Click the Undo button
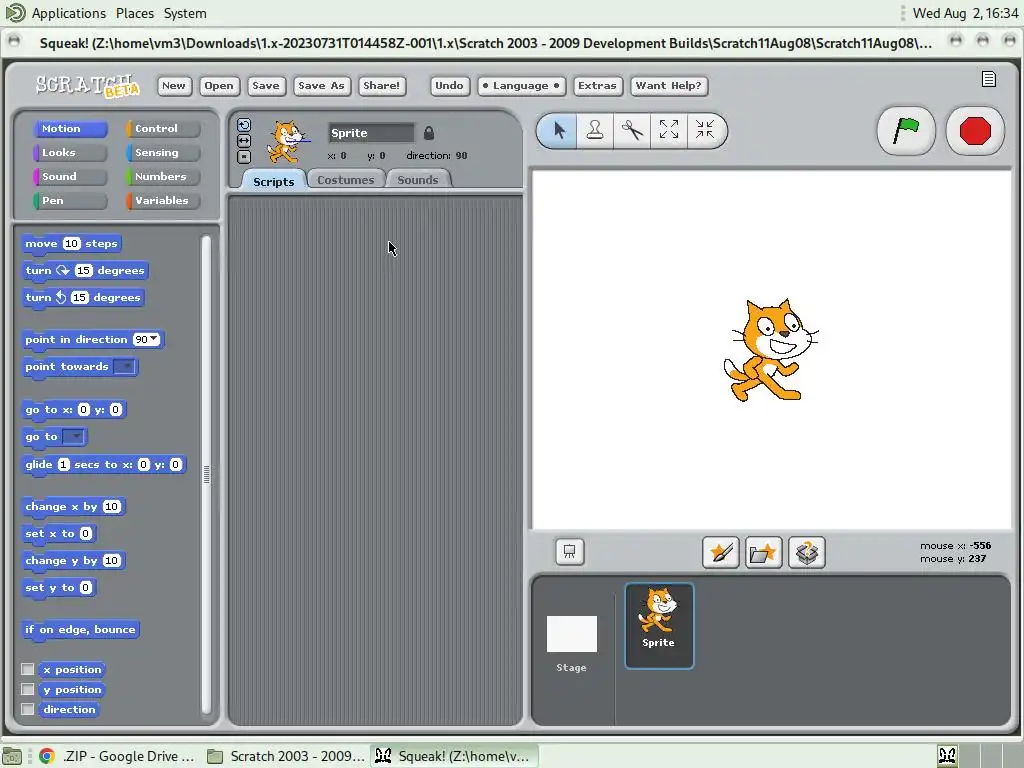 tap(449, 86)
